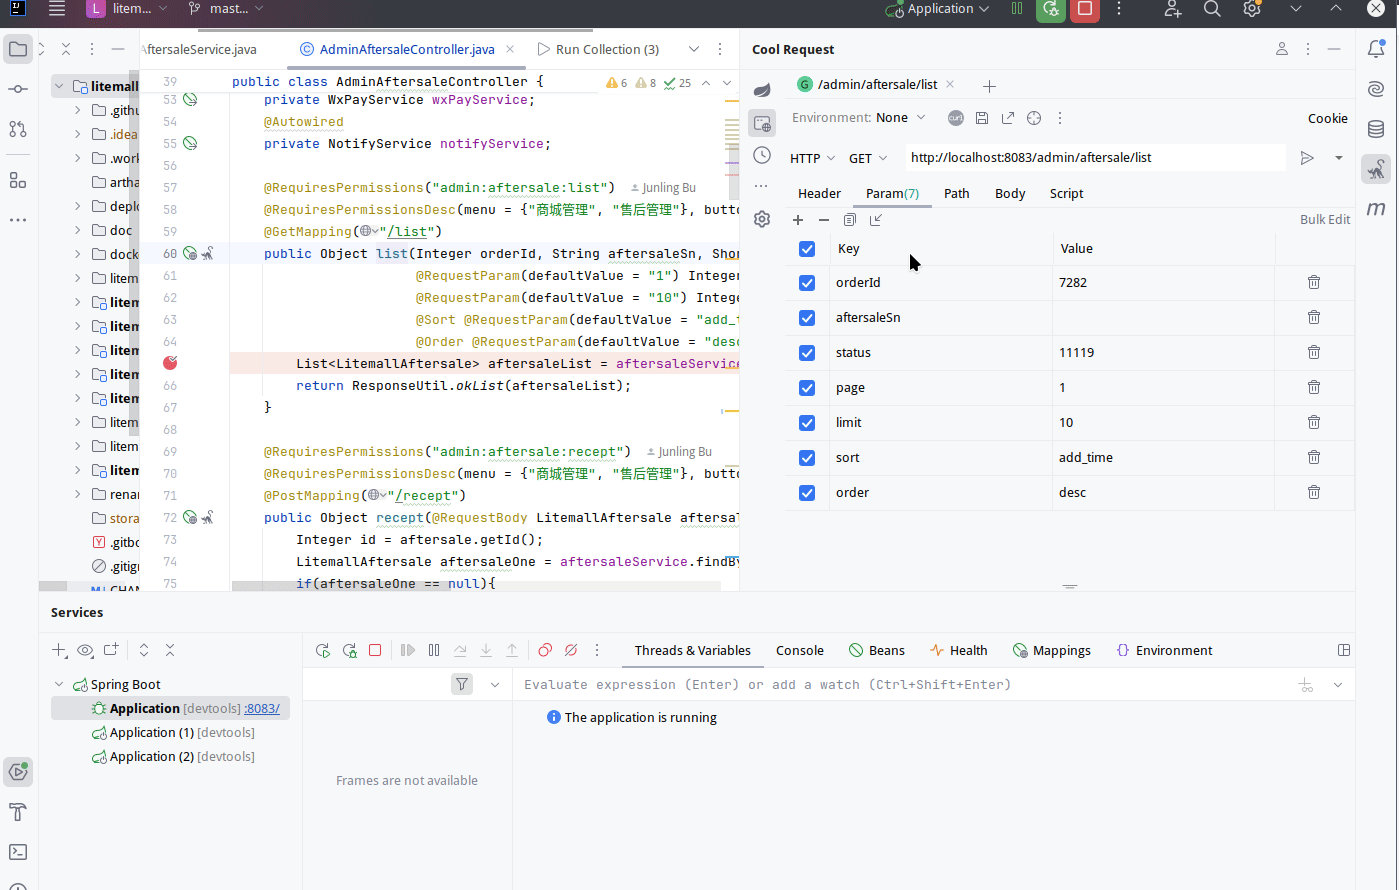This screenshot has height=890, width=1399.
Task: Collapse the litemall project root node
Action: pyautogui.click(x=59, y=86)
